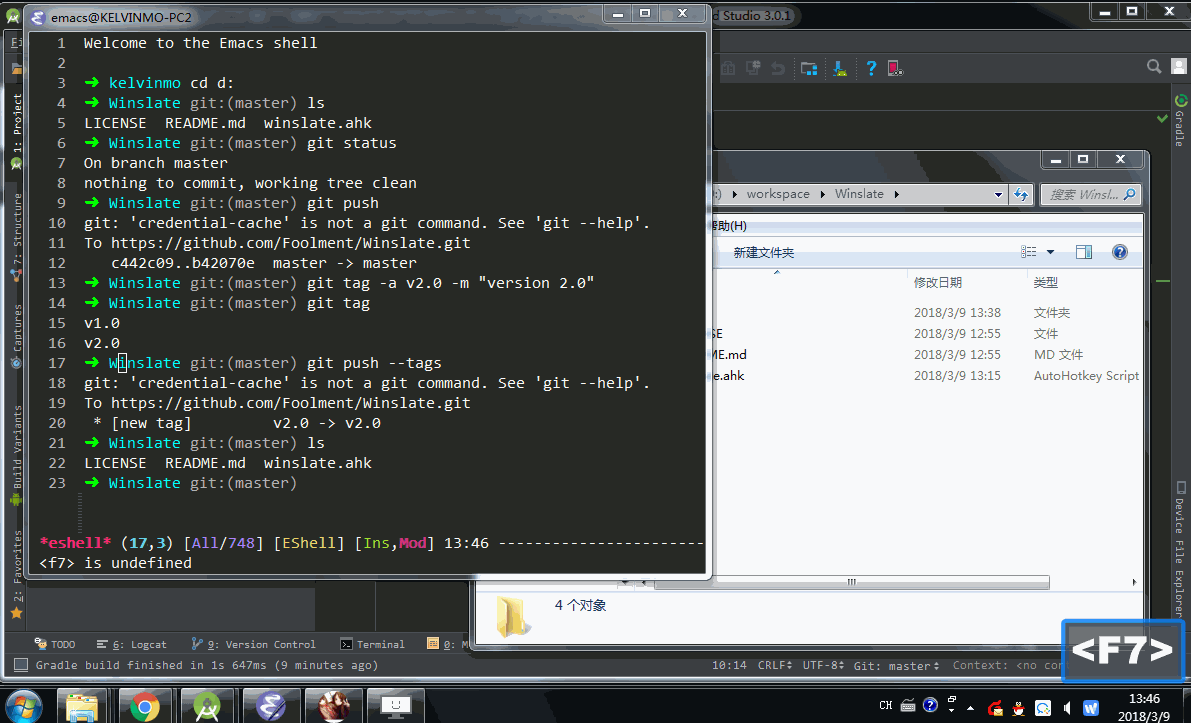
Task: Open the Terminal tool window
Action: point(372,644)
